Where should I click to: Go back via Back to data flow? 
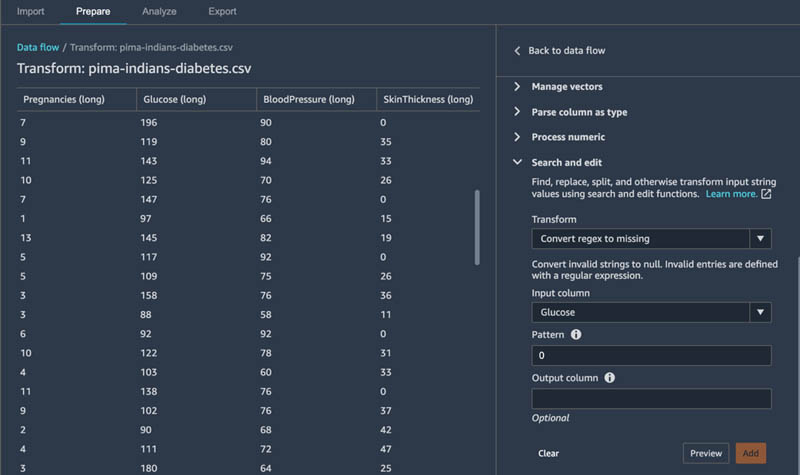(x=566, y=51)
